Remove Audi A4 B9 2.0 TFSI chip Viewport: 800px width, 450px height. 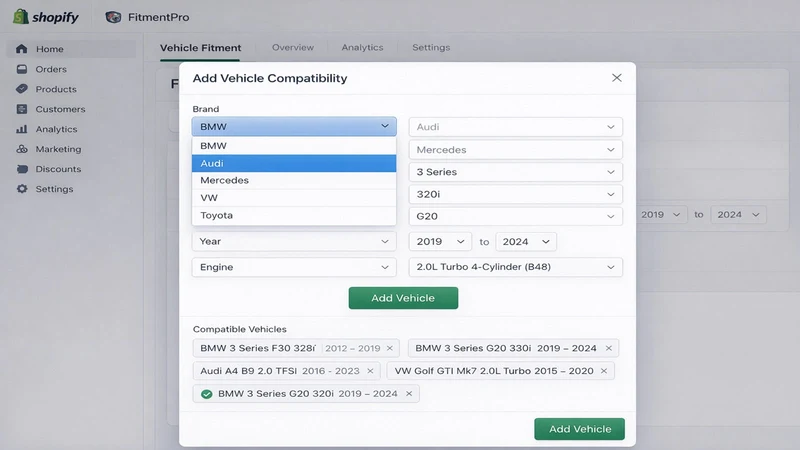370,371
